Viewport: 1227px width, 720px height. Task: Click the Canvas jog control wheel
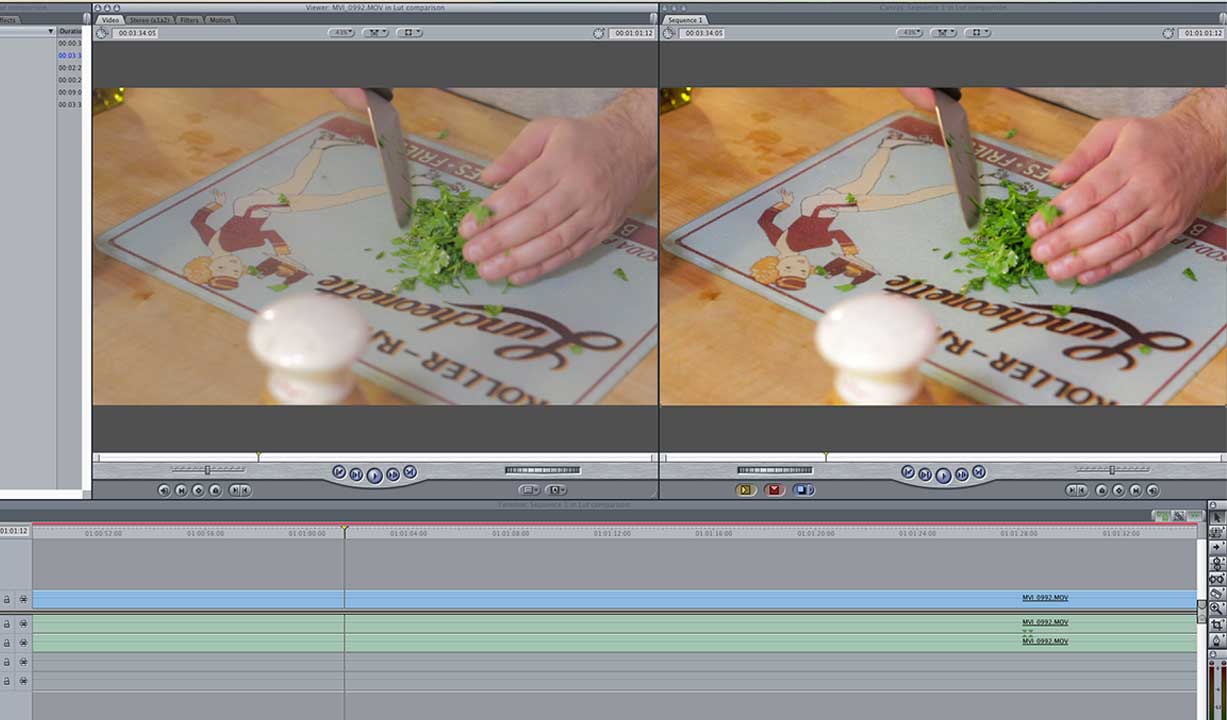click(775, 470)
